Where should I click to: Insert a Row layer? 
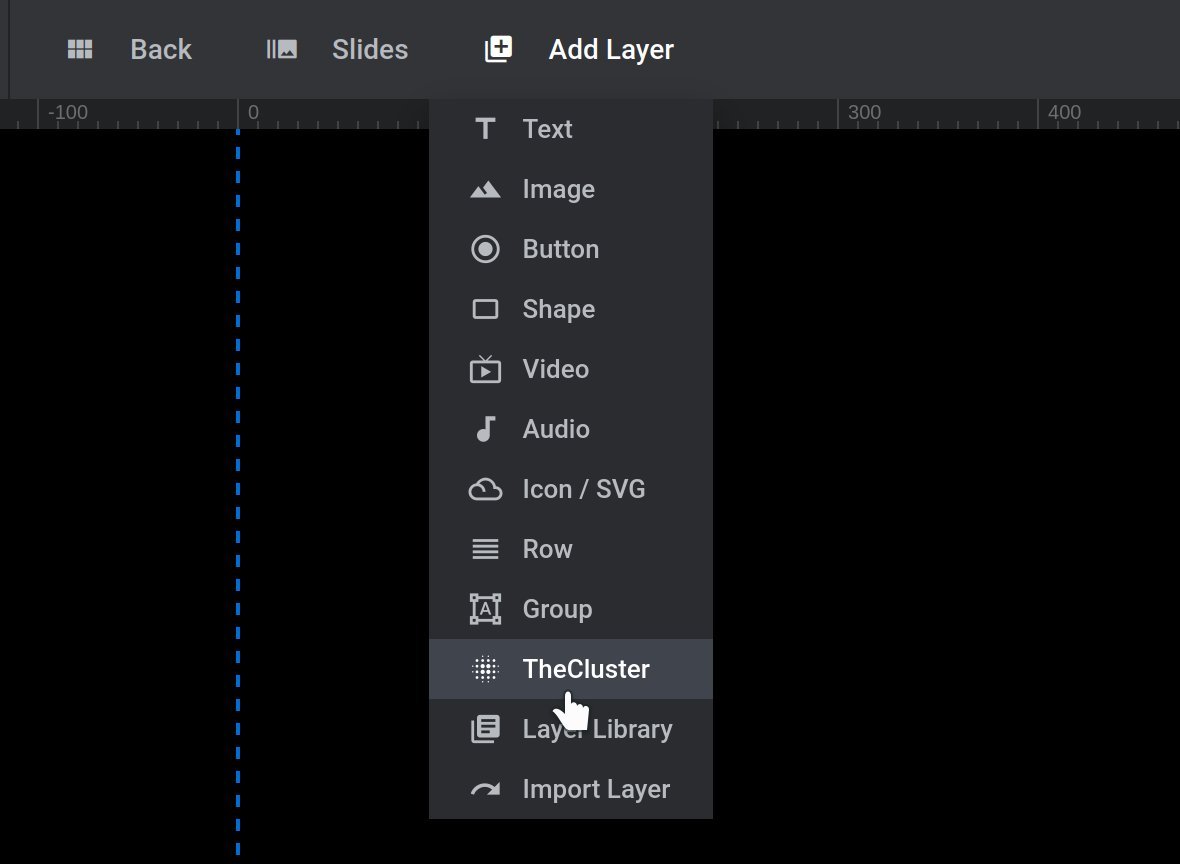pos(570,549)
